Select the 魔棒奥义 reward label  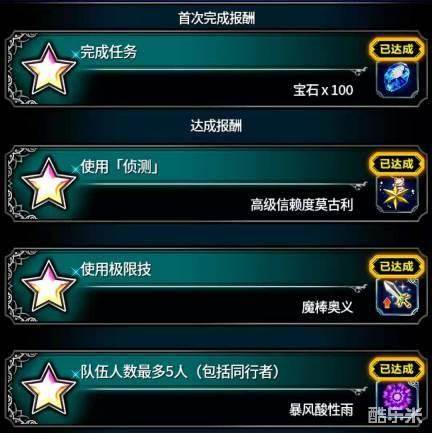[327, 307]
